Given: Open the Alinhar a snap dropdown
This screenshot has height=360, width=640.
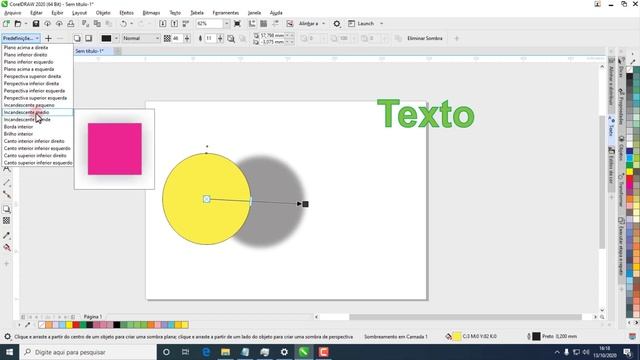Looking at the screenshot, I should pyautogui.click(x=312, y=24).
